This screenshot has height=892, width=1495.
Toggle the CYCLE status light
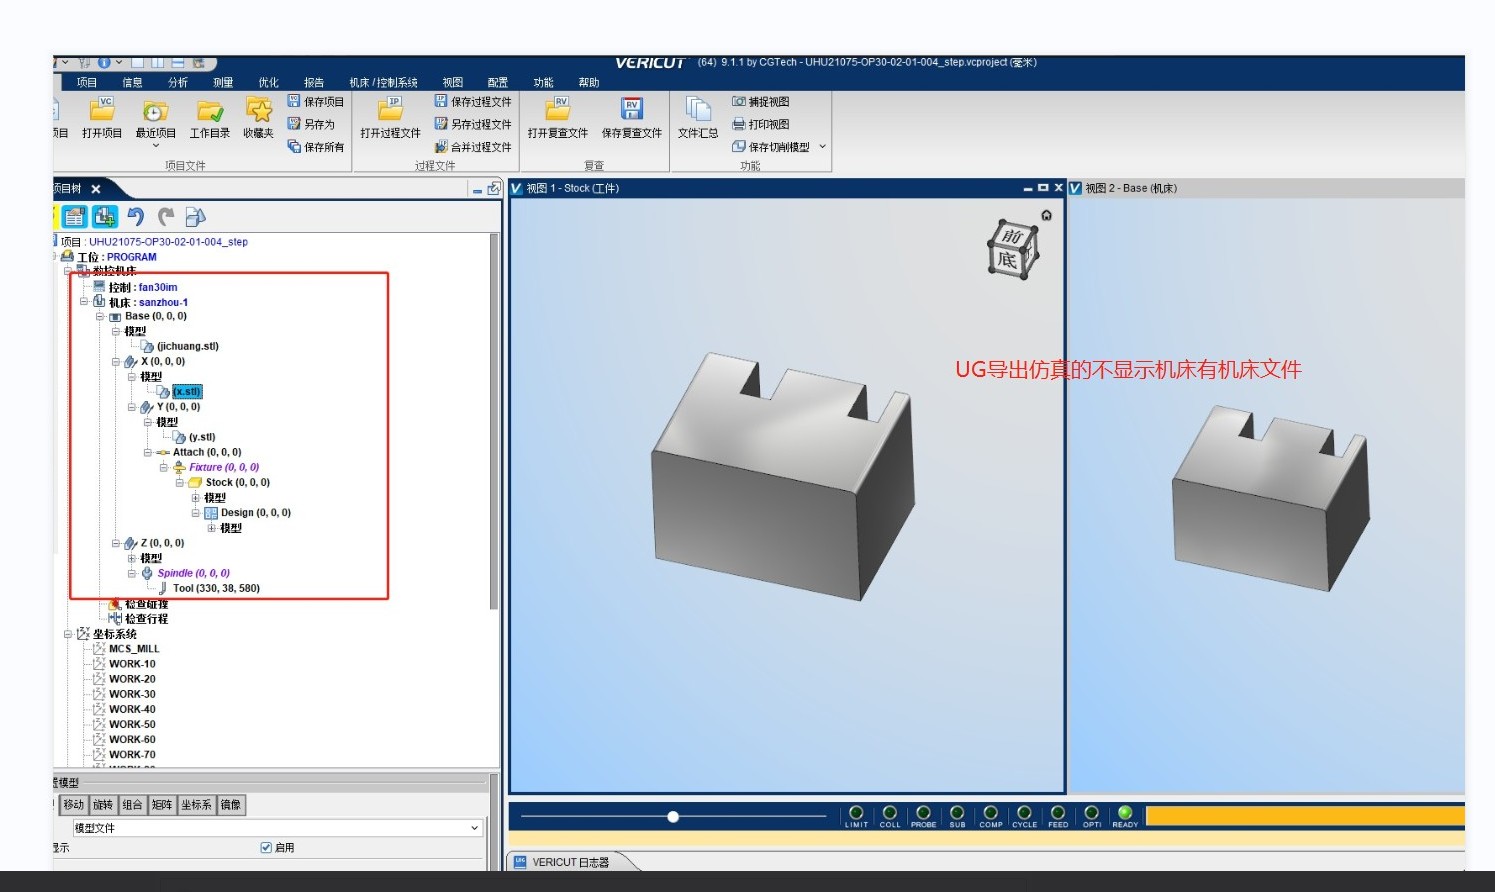(x=1024, y=812)
